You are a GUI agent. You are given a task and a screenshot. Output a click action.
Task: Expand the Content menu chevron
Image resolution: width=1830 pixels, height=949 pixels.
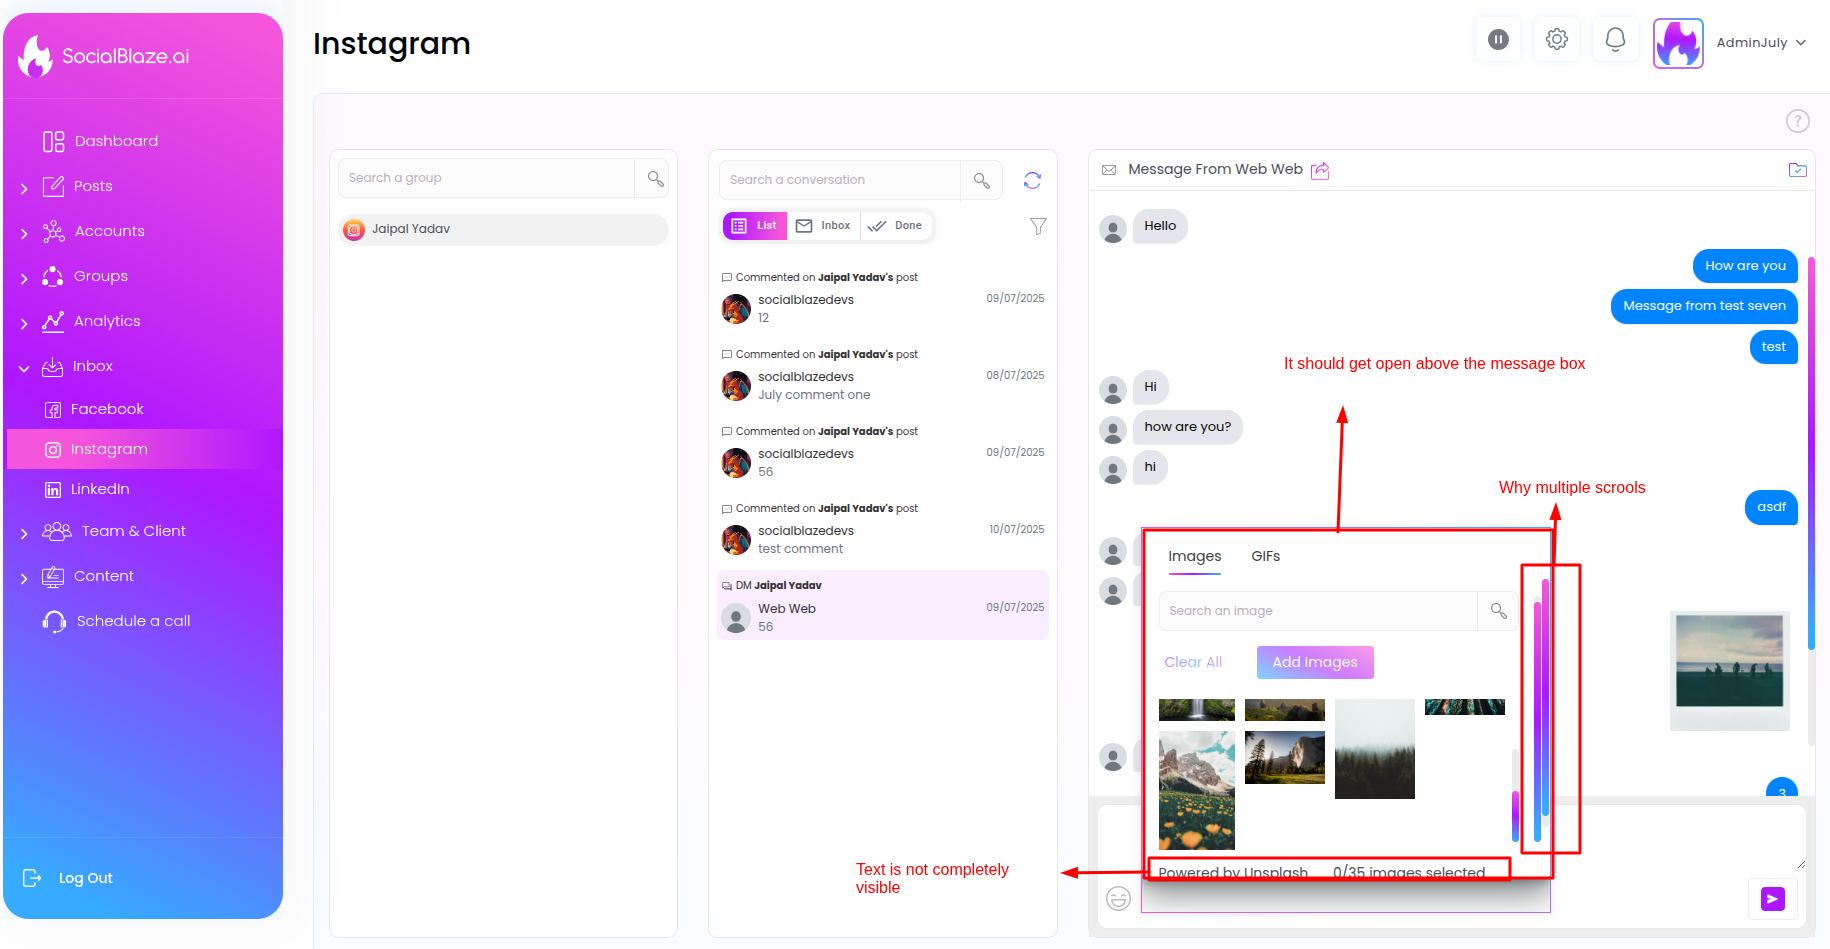click(24, 578)
